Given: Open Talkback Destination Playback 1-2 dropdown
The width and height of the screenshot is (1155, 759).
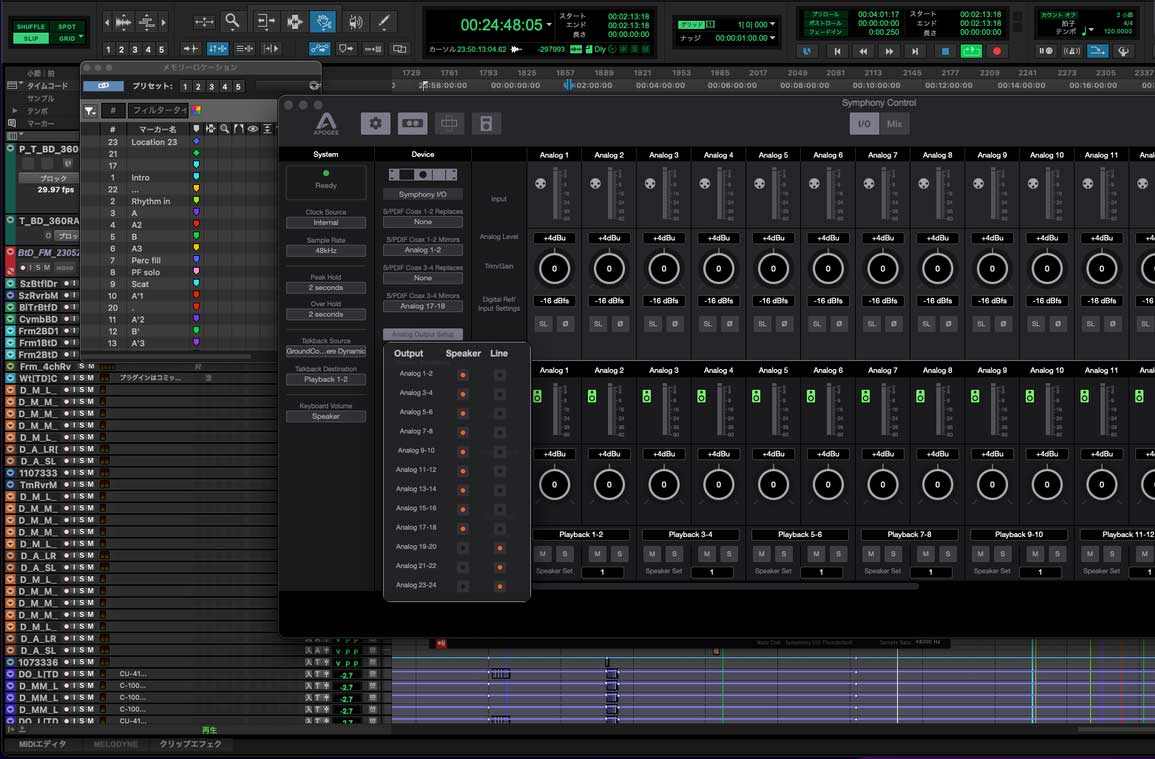Looking at the screenshot, I should click(326, 380).
